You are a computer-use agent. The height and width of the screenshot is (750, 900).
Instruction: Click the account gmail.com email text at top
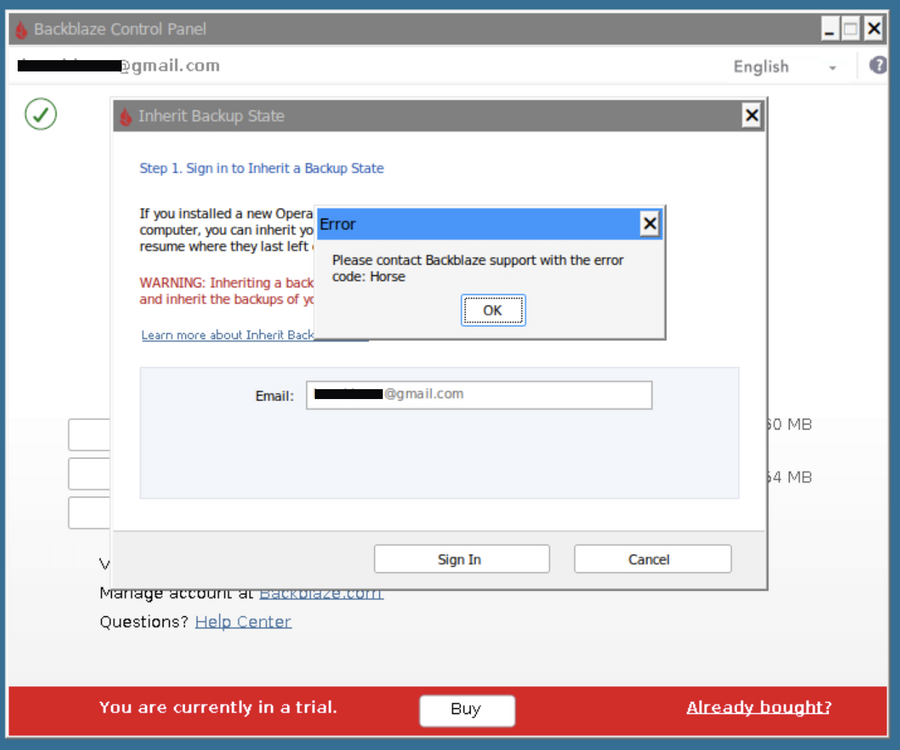(x=118, y=65)
